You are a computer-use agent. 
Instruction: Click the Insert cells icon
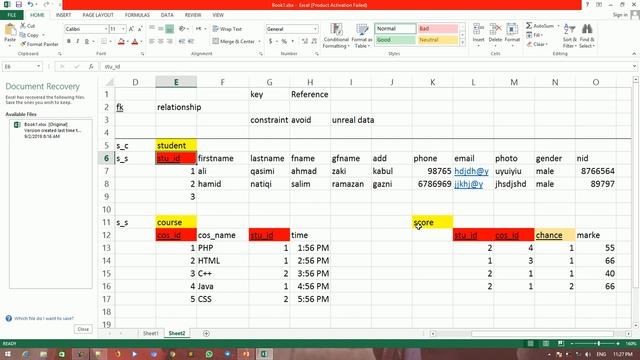click(x=478, y=29)
